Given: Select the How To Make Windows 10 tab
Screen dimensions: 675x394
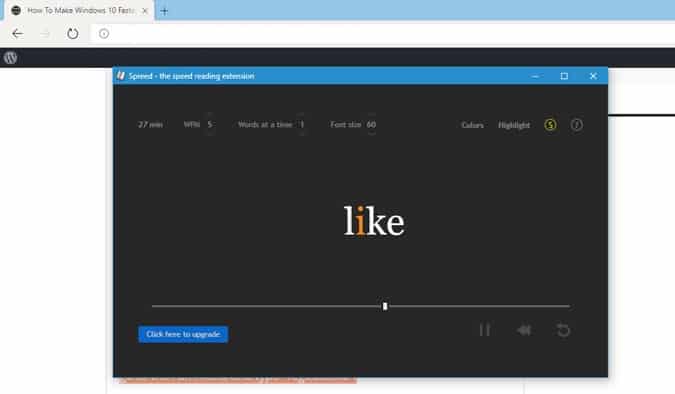Looking at the screenshot, I should click(79, 11).
